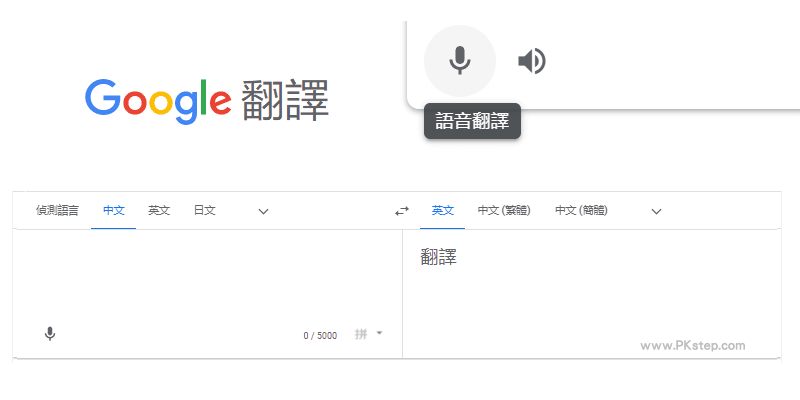This screenshot has width=800, height=400.
Task: Select 中文 (簡體) target language tab
Action: click(581, 211)
